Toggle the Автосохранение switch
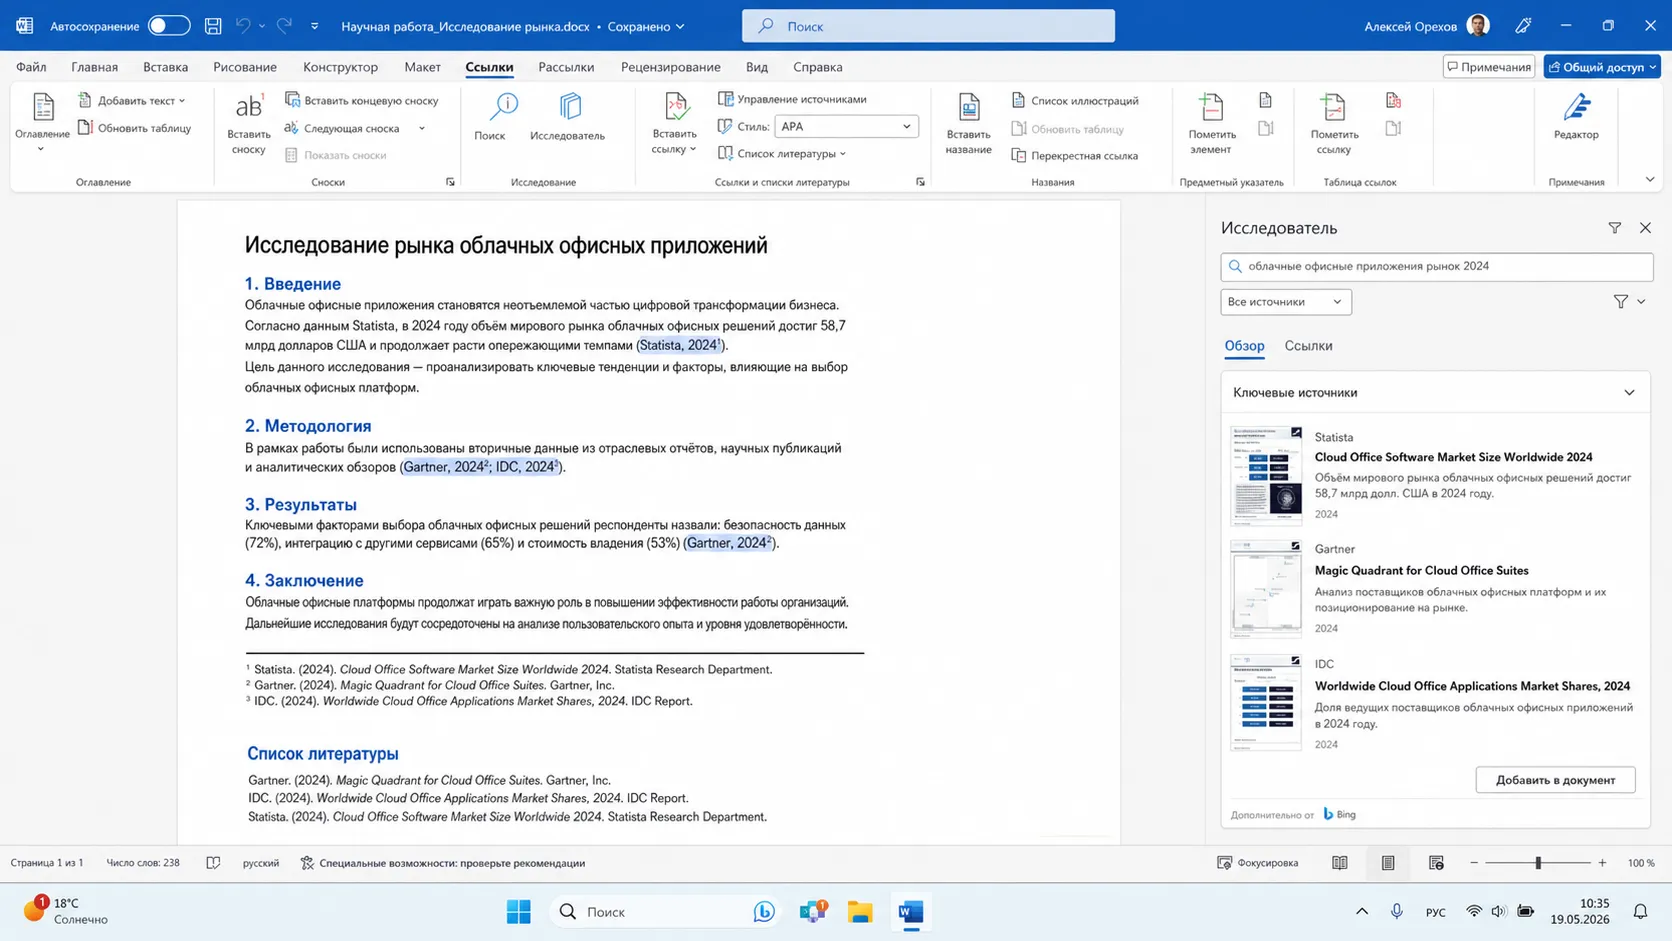The image size is (1672, 941). pyautogui.click(x=168, y=26)
